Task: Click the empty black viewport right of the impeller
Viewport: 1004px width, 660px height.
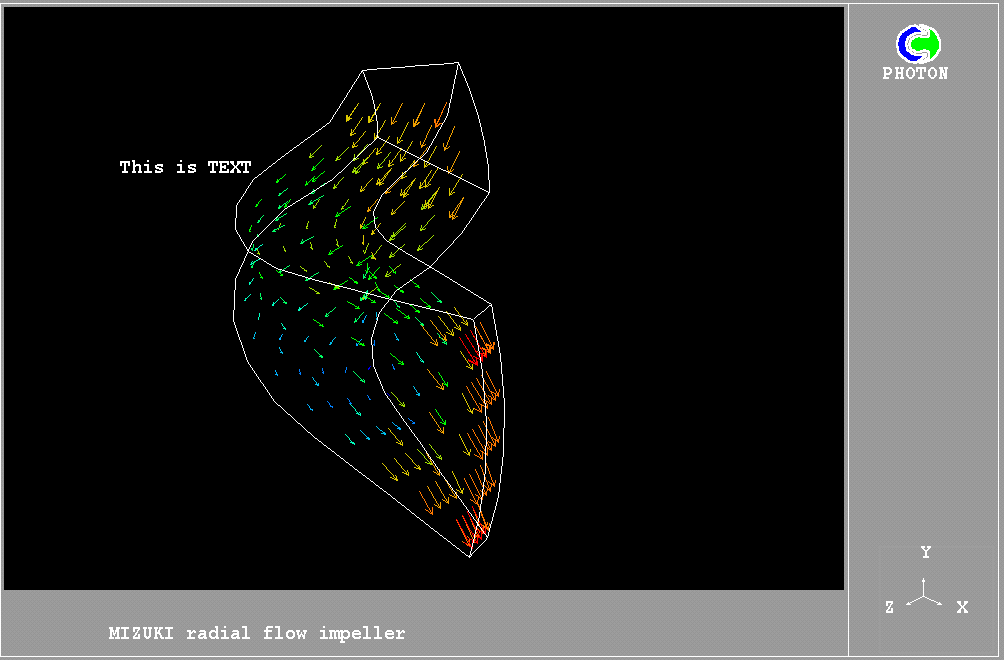Action: (680, 300)
